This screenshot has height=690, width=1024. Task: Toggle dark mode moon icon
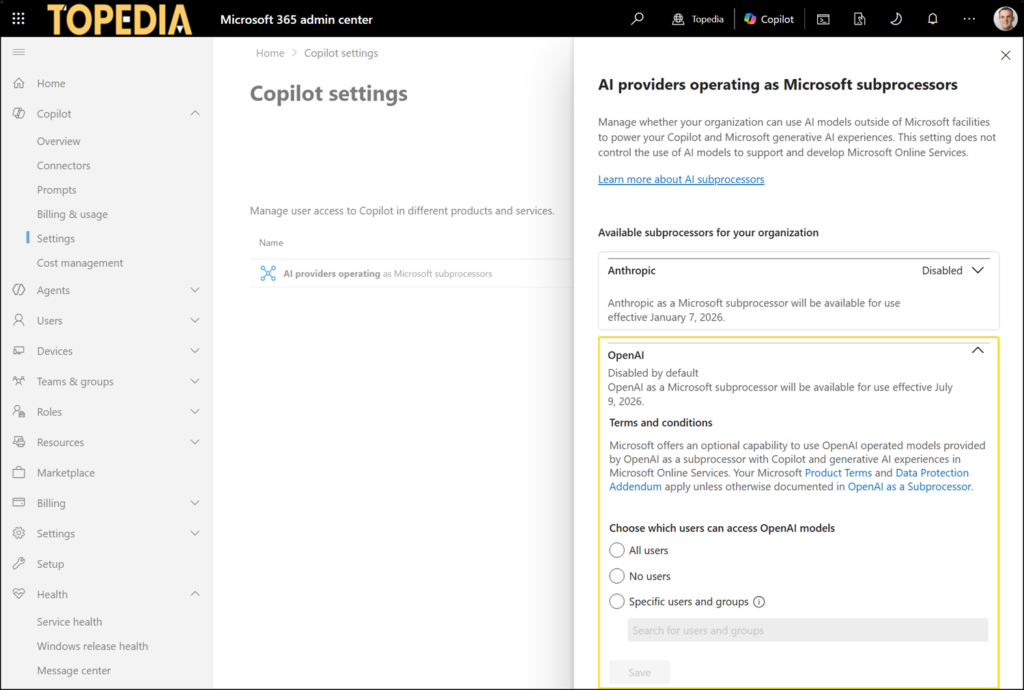(896, 19)
